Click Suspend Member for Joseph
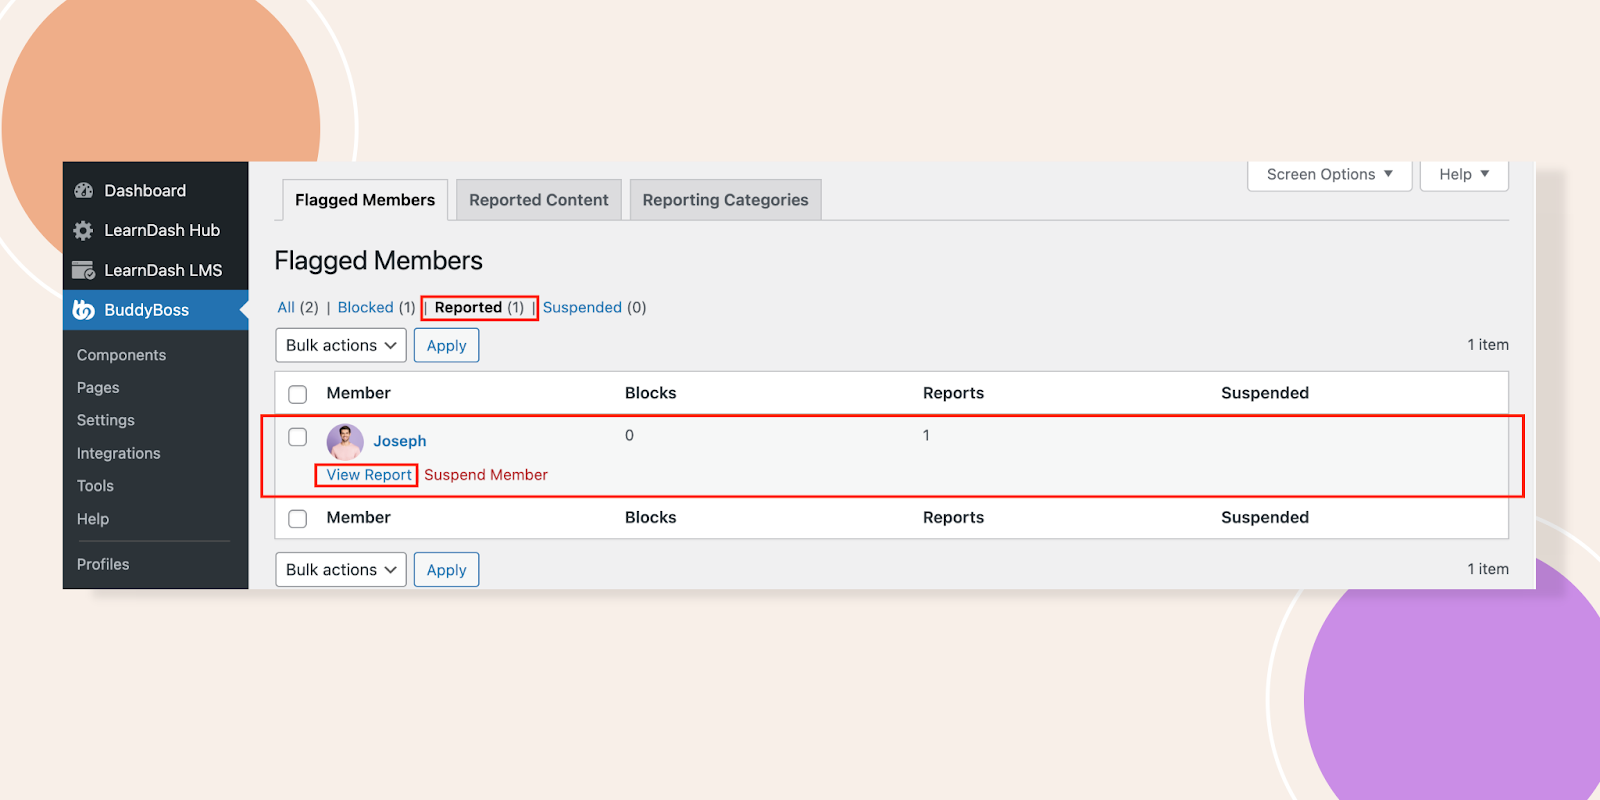The width and height of the screenshot is (1600, 800). 486,475
